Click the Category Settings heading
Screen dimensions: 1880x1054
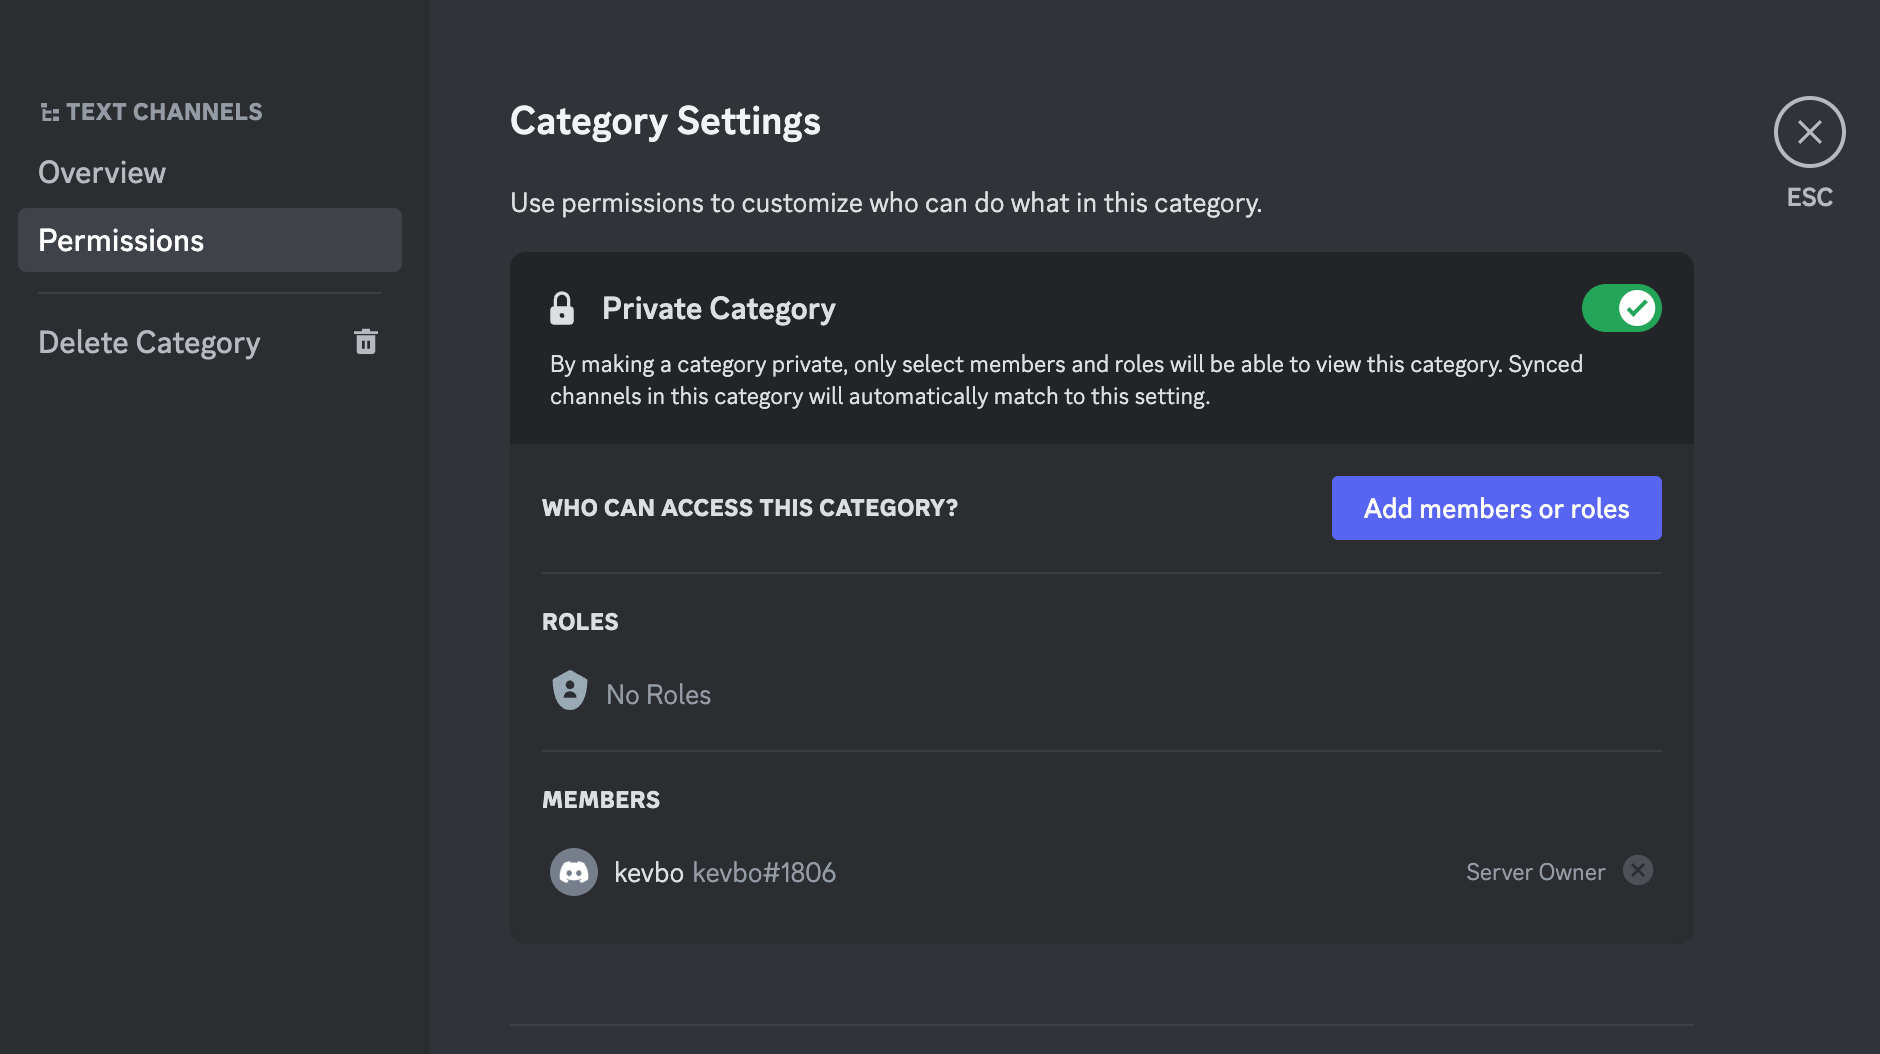(x=665, y=121)
